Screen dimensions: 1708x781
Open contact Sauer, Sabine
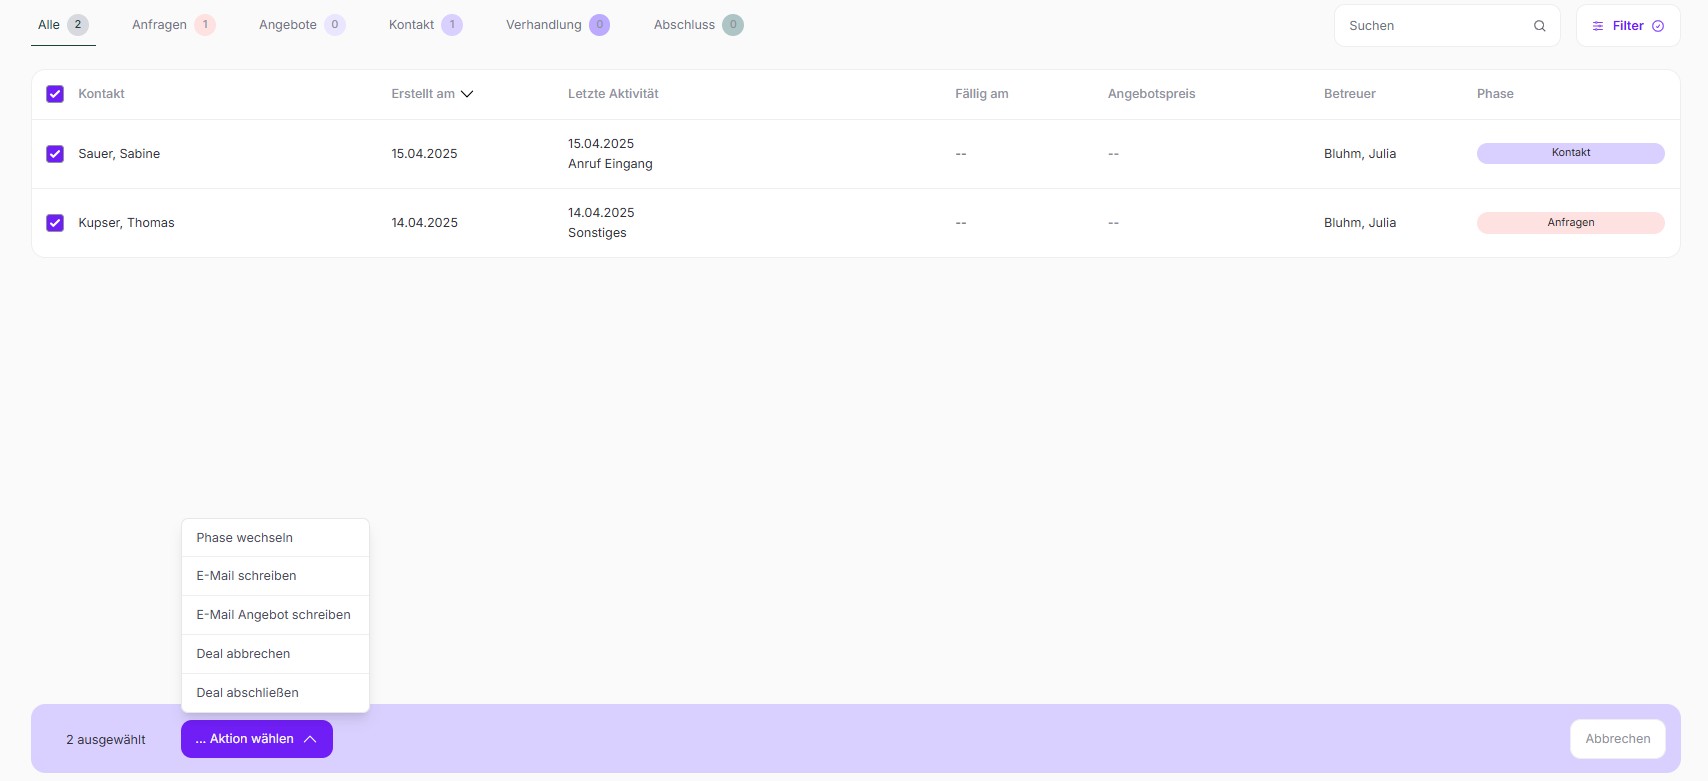[x=119, y=154]
